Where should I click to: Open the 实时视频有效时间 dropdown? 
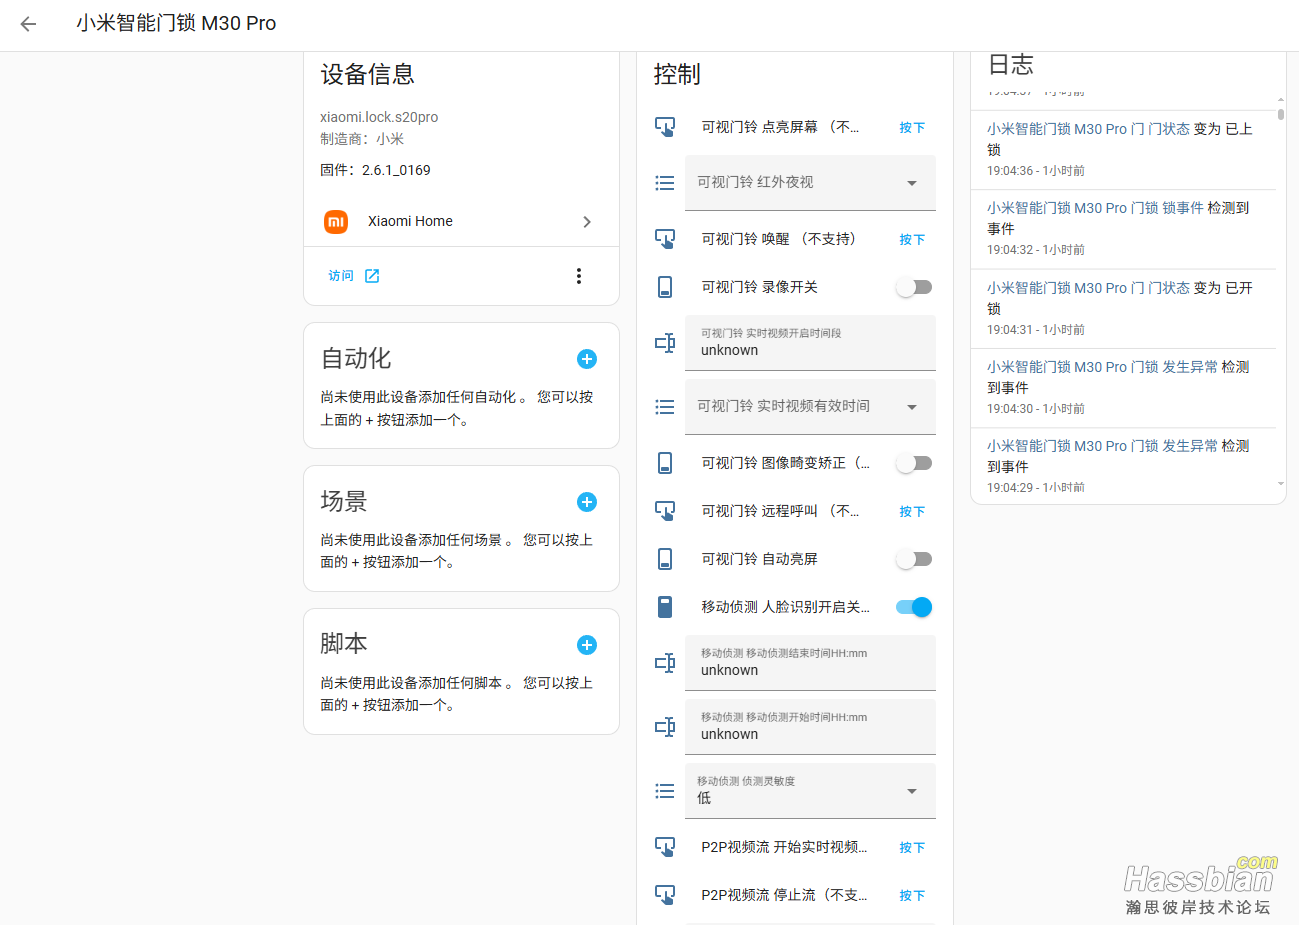click(810, 407)
